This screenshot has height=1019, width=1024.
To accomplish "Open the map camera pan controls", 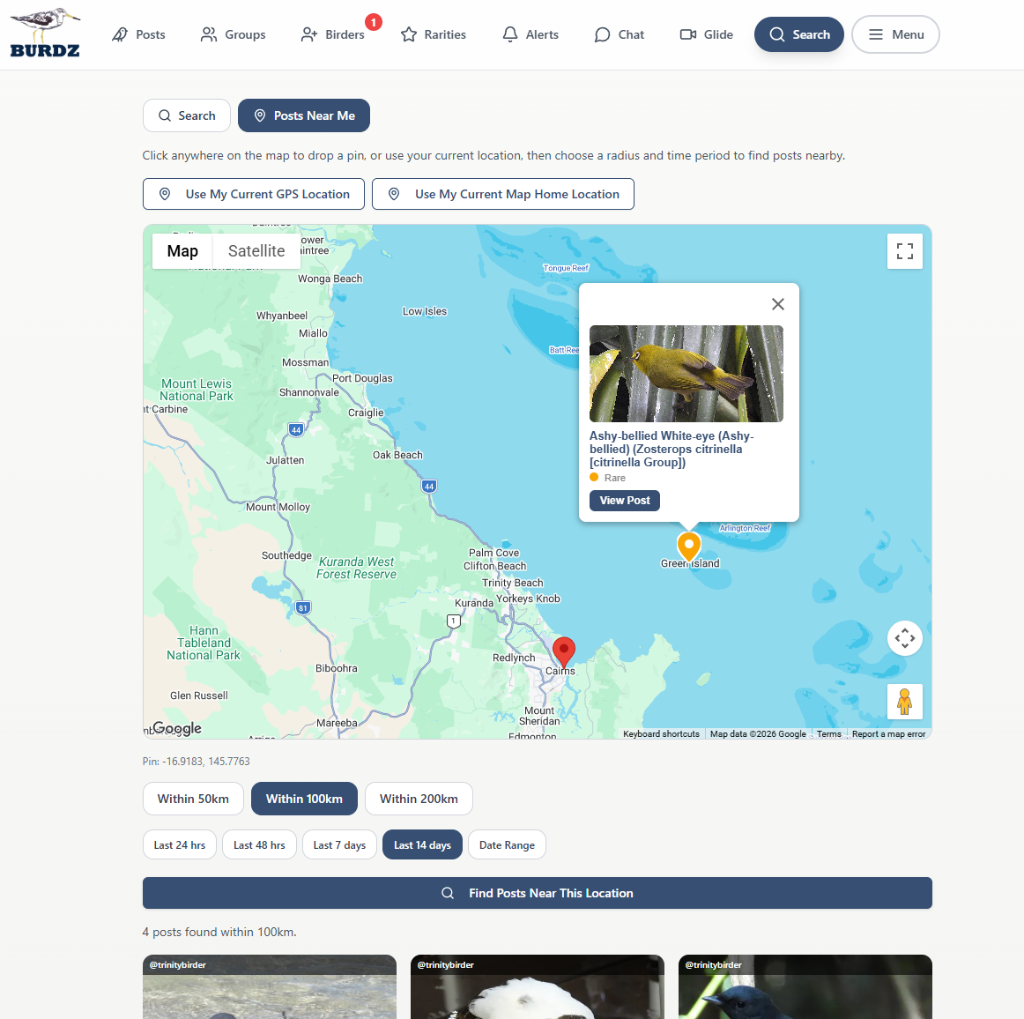I will click(904, 638).
